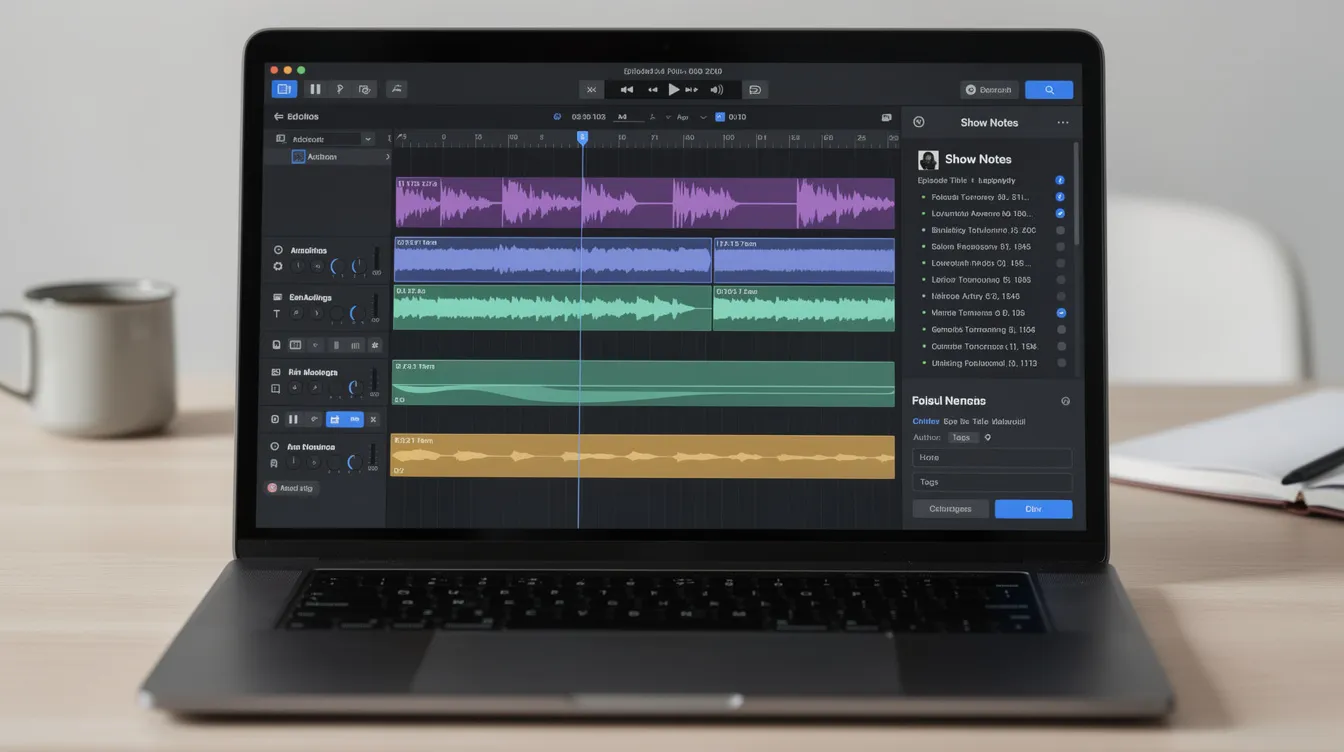Toggle the gray circle on fourth Show Notes row

coord(1060,230)
